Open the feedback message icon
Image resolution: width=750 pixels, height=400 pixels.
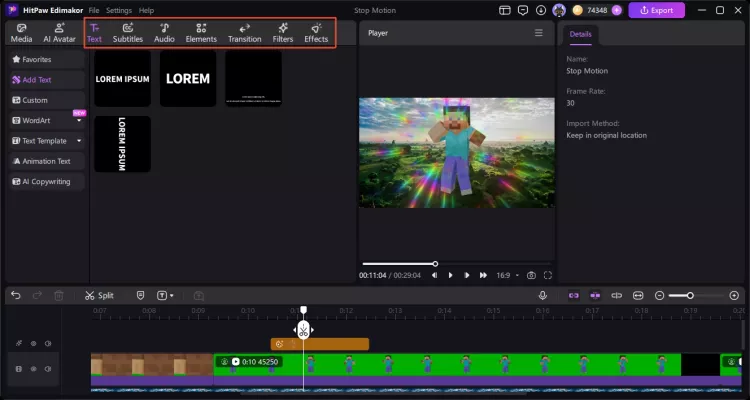point(523,10)
